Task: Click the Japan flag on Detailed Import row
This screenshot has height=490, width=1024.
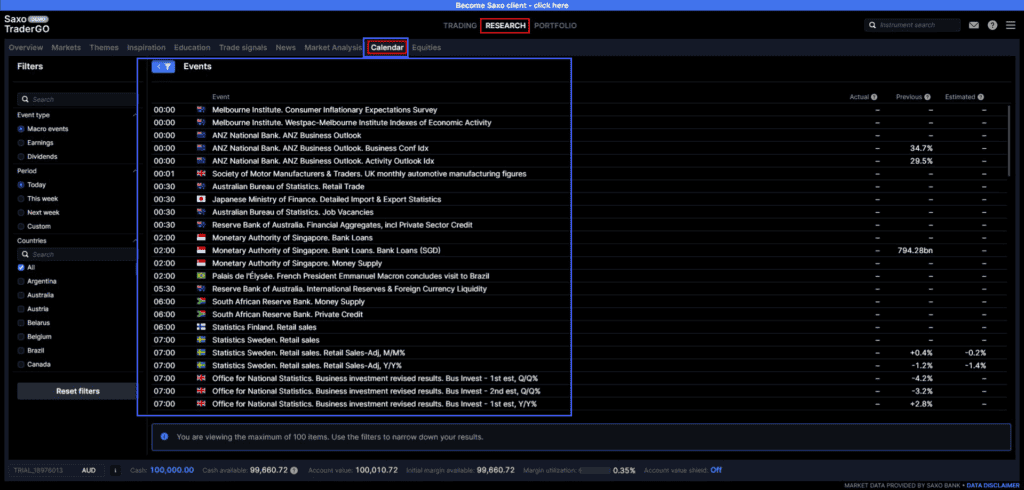Action: coord(201,199)
